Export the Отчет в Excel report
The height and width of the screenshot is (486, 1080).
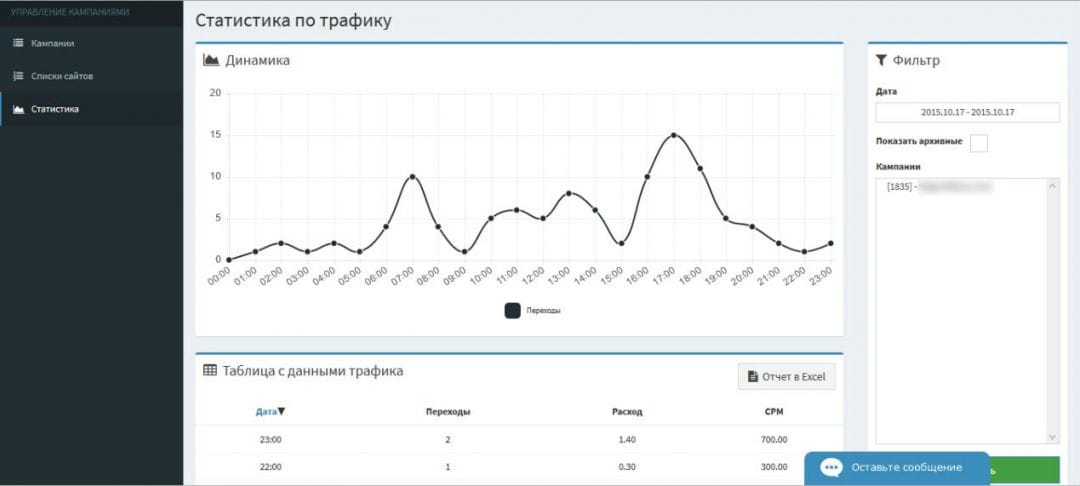click(787, 377)
